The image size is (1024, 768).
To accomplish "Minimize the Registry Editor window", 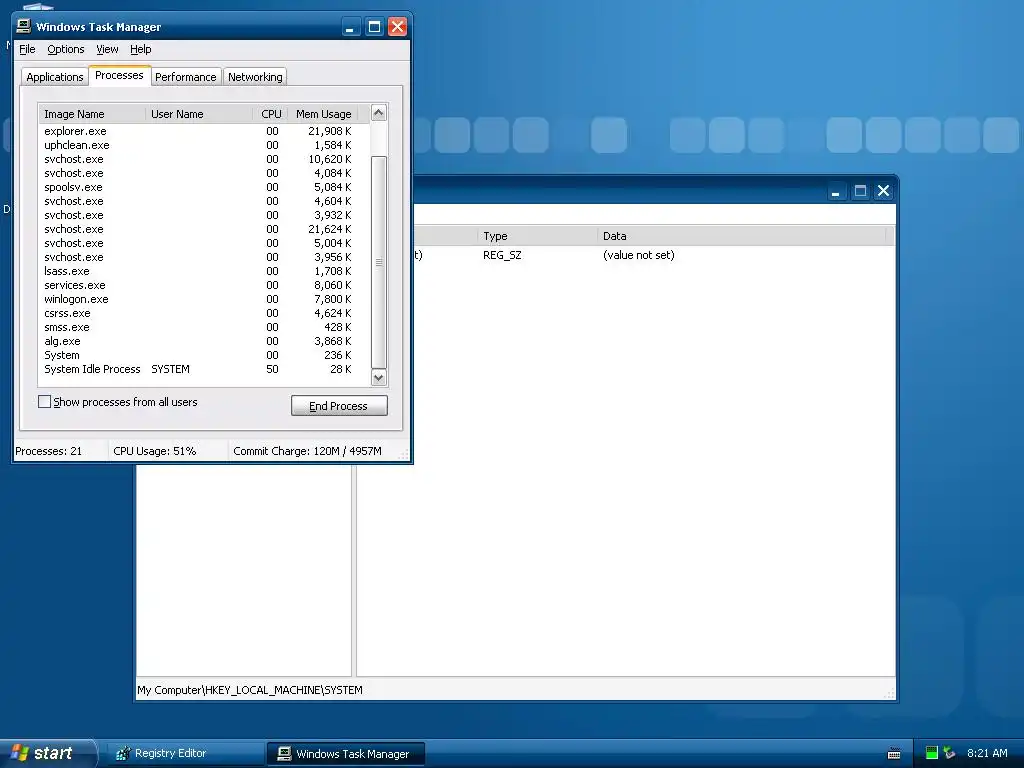I will coord(836,191).
